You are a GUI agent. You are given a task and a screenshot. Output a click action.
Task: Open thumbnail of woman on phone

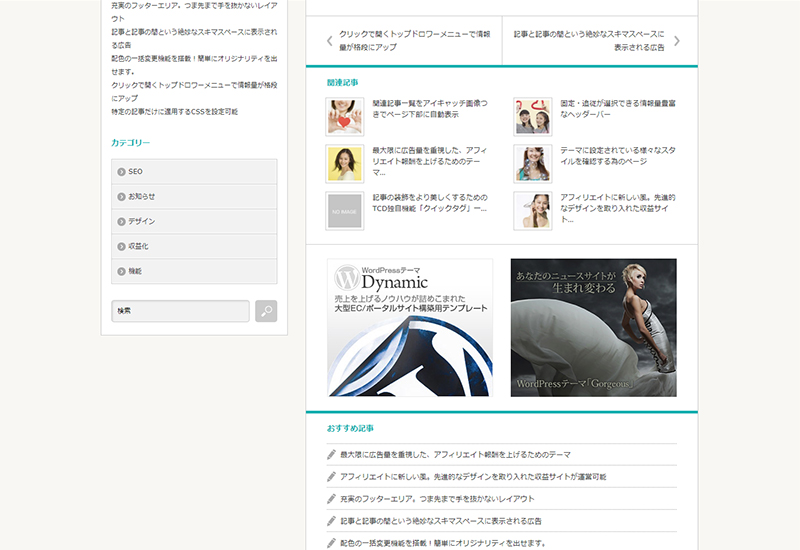click(533, 211)
